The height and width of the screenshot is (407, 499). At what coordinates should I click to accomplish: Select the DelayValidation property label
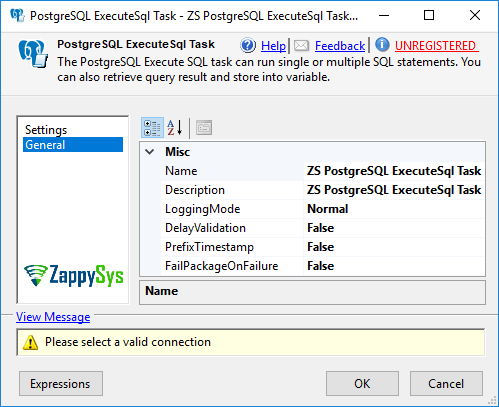(205, 228)
